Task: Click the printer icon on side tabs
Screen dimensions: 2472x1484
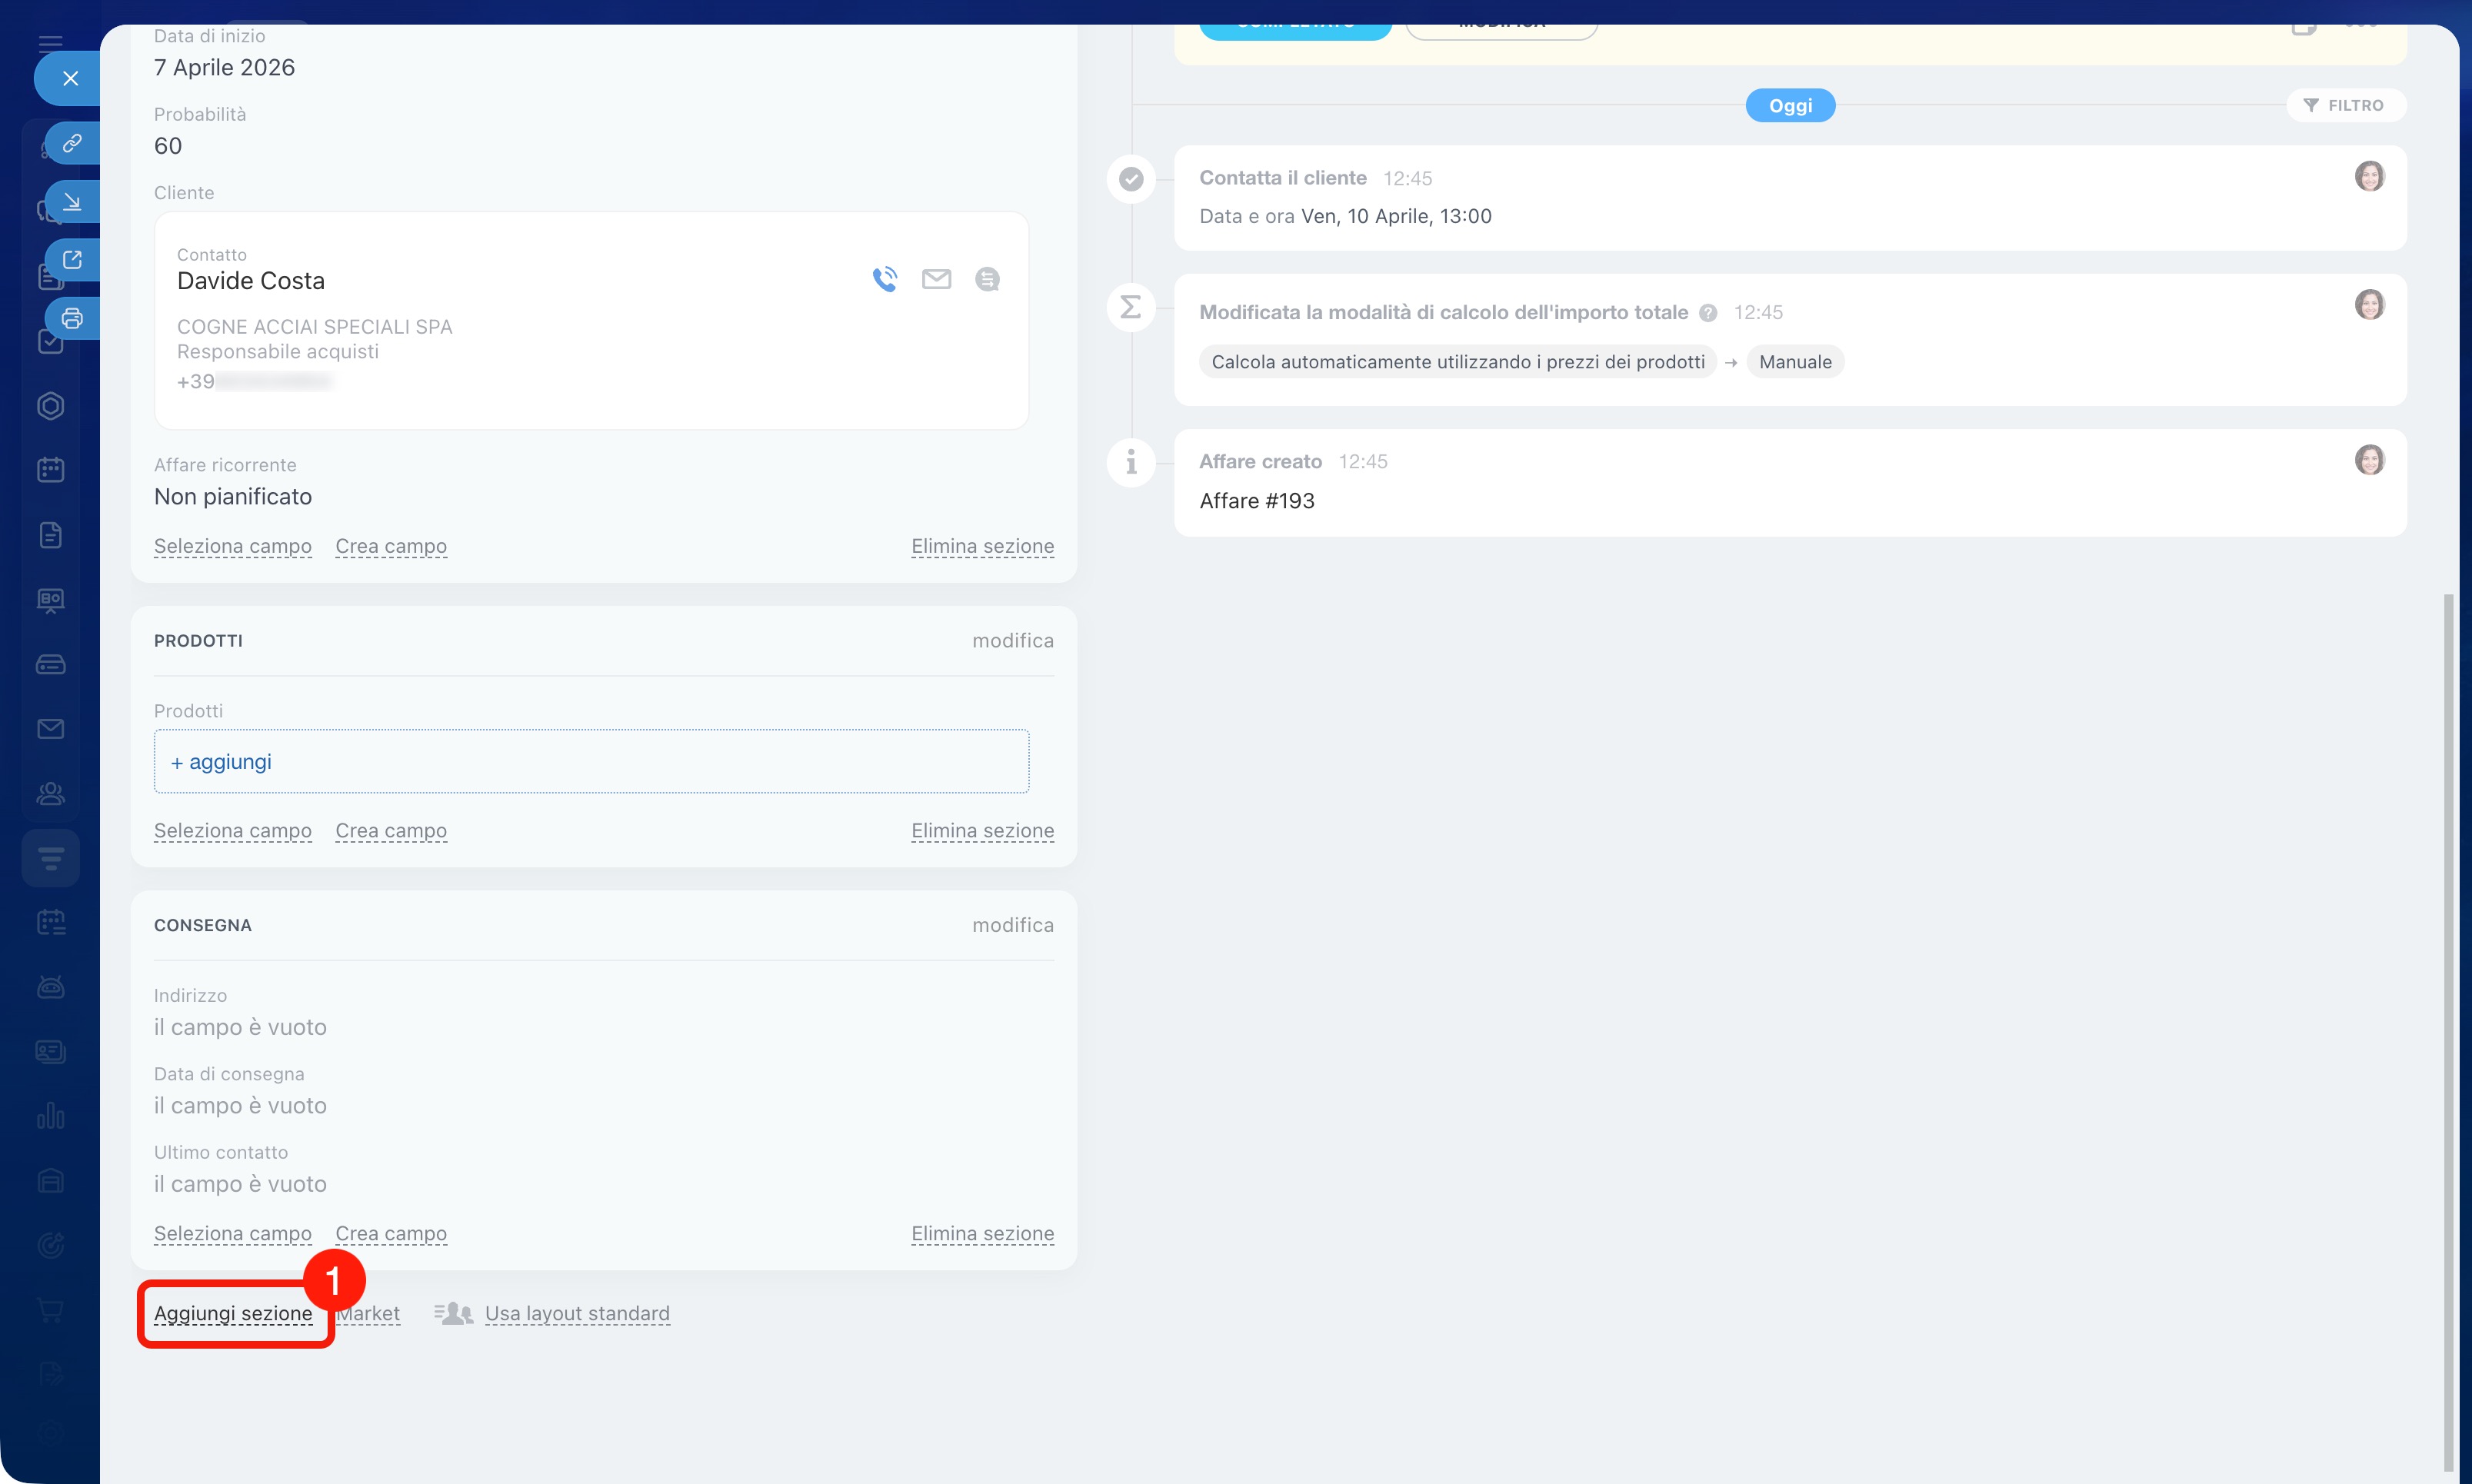Action: [x=72, y=319]
